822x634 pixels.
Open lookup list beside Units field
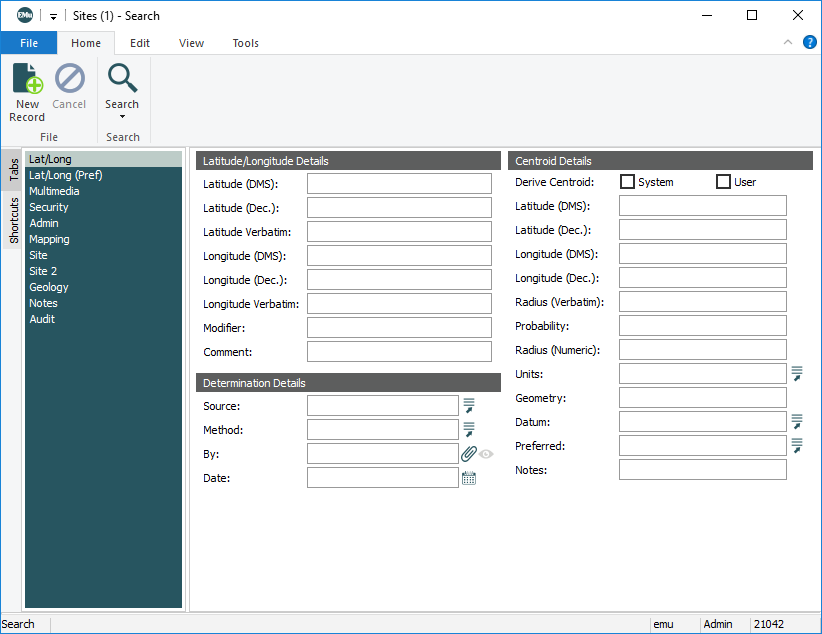pyautogui.click(x=797, y=374)
